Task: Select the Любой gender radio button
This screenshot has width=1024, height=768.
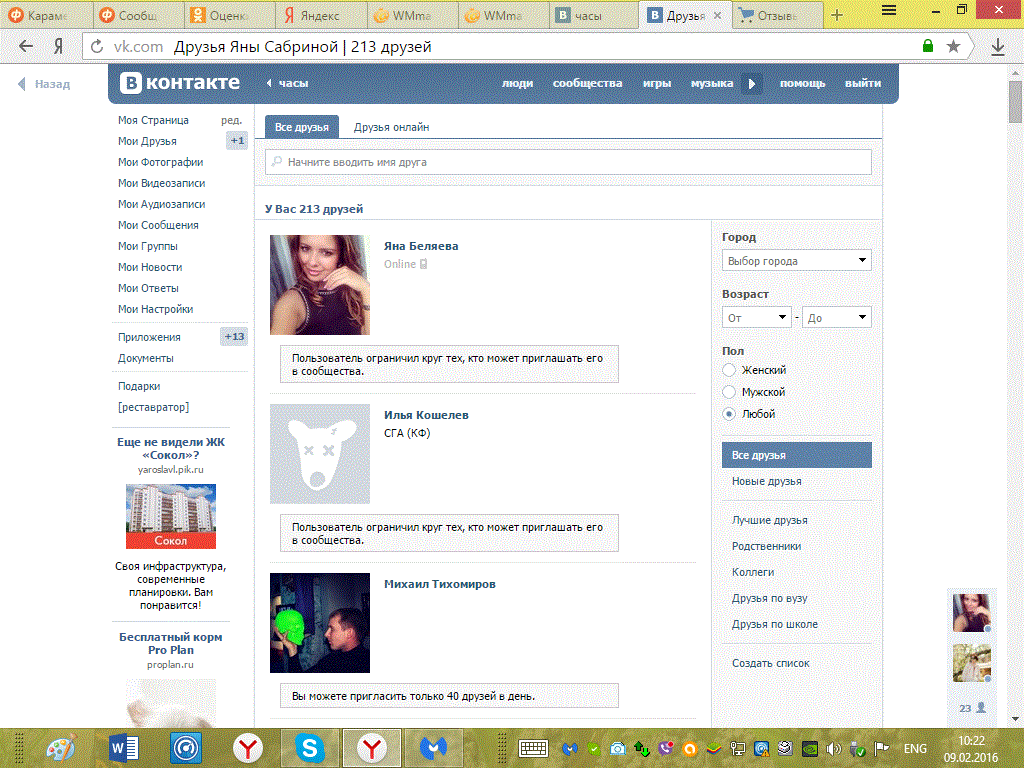Action: tap(729, 414)
